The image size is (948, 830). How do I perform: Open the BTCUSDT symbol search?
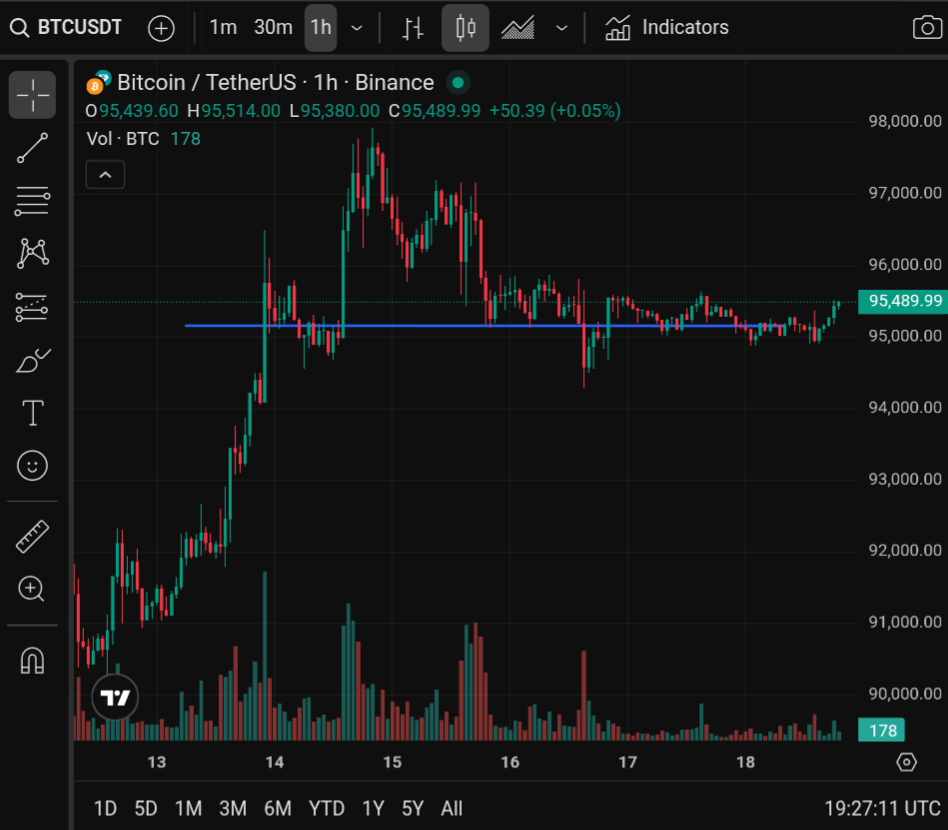click(67, 28)
